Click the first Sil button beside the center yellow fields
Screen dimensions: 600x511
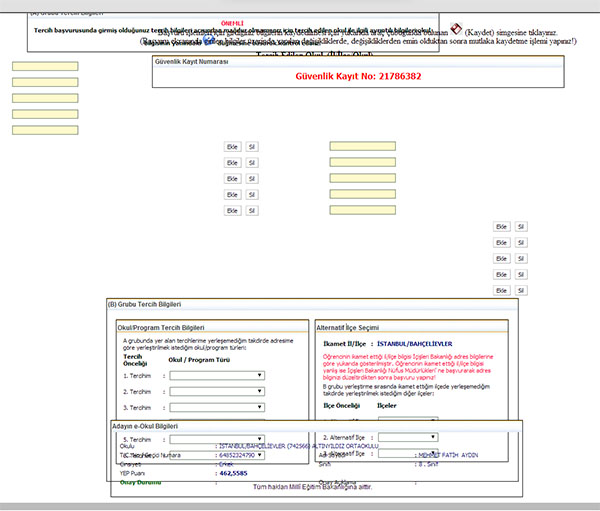tap(252, 147)
